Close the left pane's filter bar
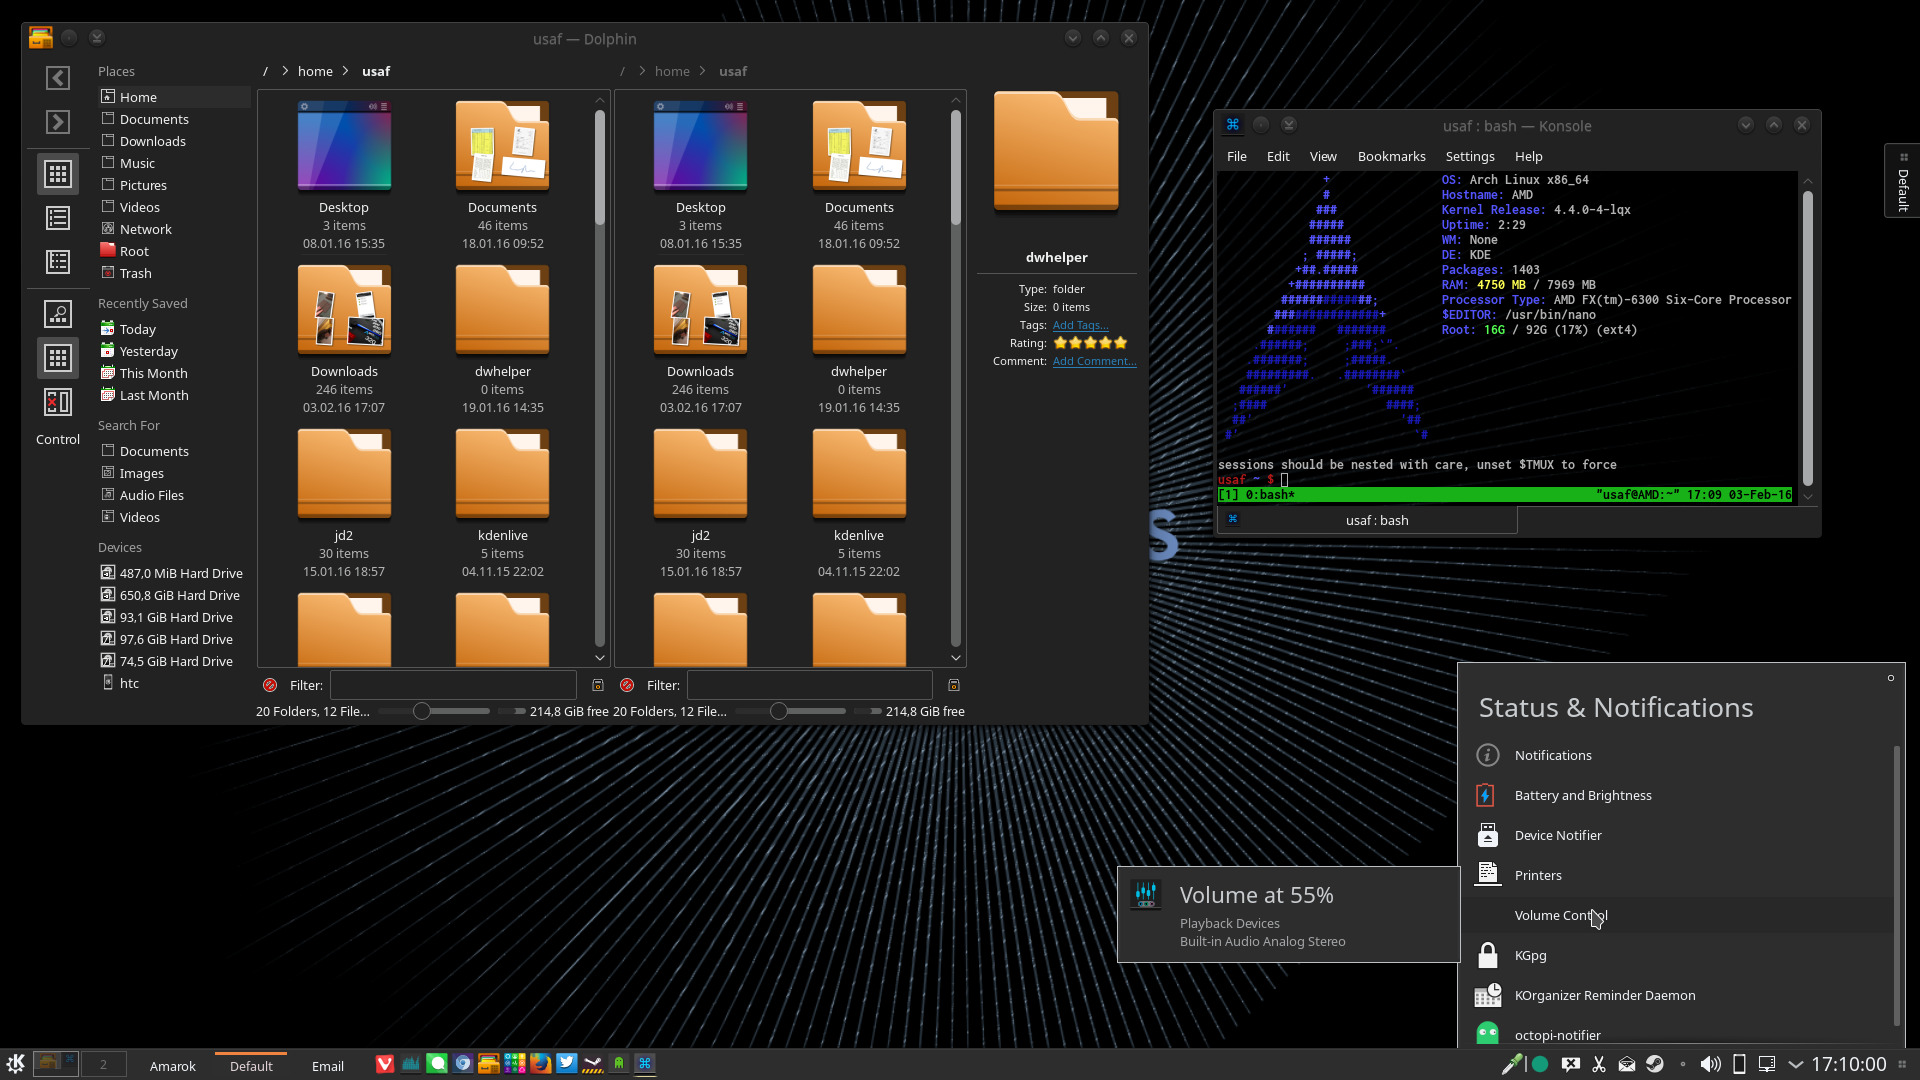 tap(270, 685)
